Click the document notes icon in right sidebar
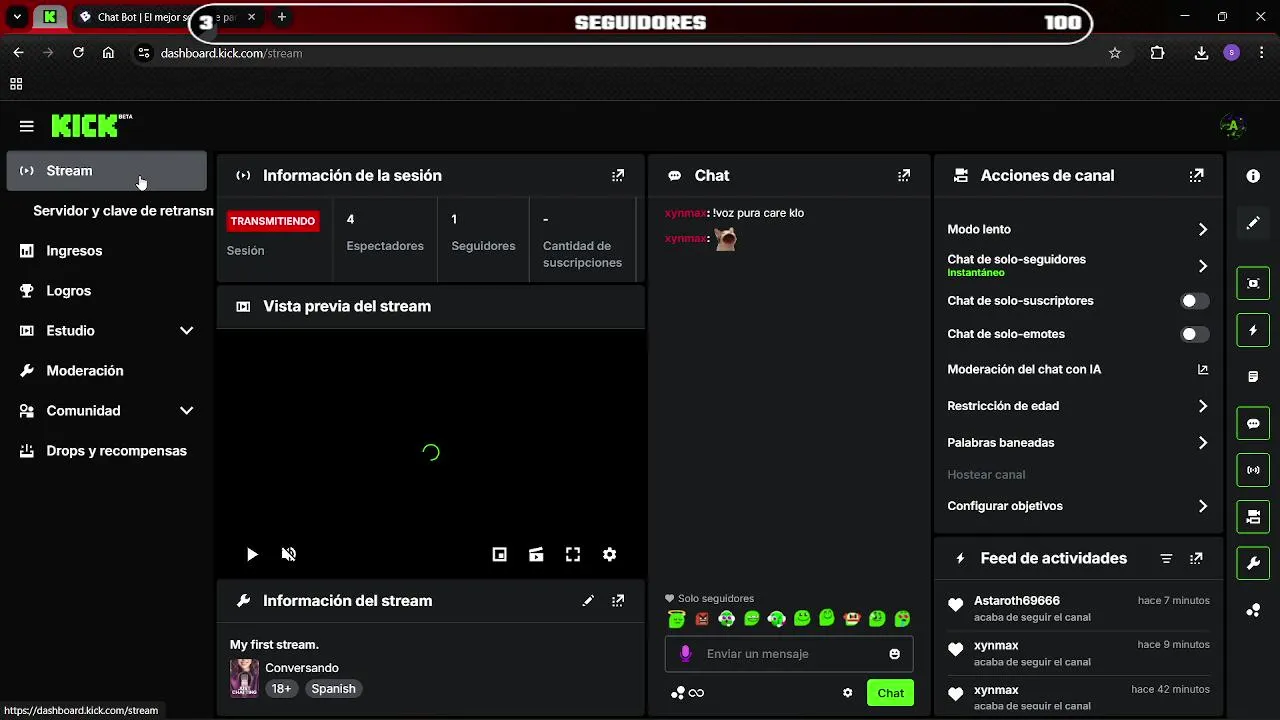This screenshot has width=1280, height=720. (1253, 377)
